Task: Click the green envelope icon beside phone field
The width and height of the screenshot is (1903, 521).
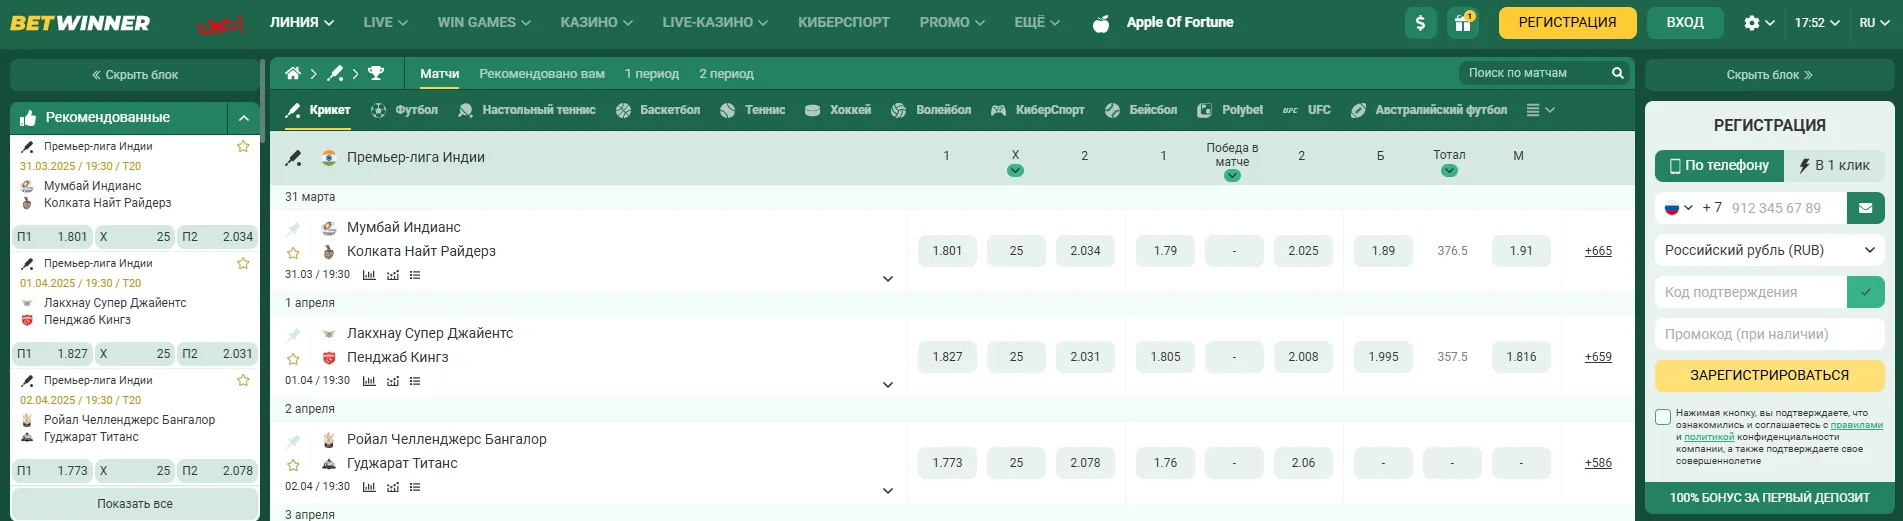Action: [1865, 208]
